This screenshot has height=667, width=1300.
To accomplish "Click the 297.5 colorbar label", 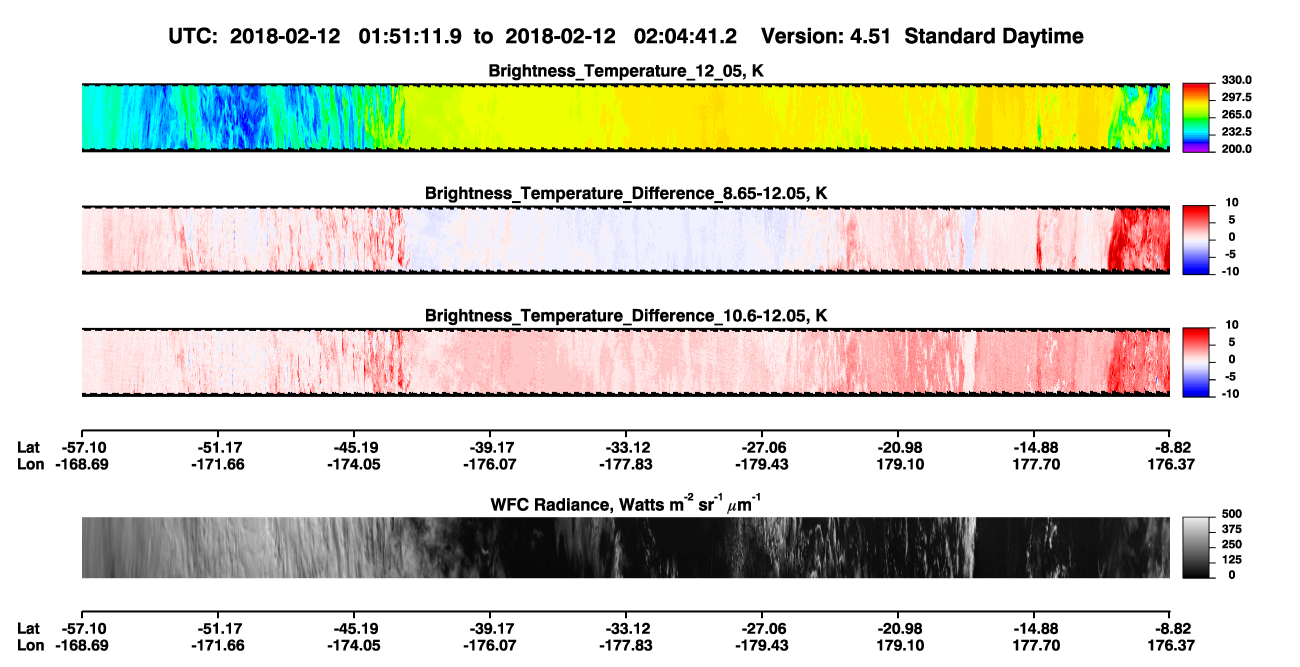I will tap(1238, 97).
